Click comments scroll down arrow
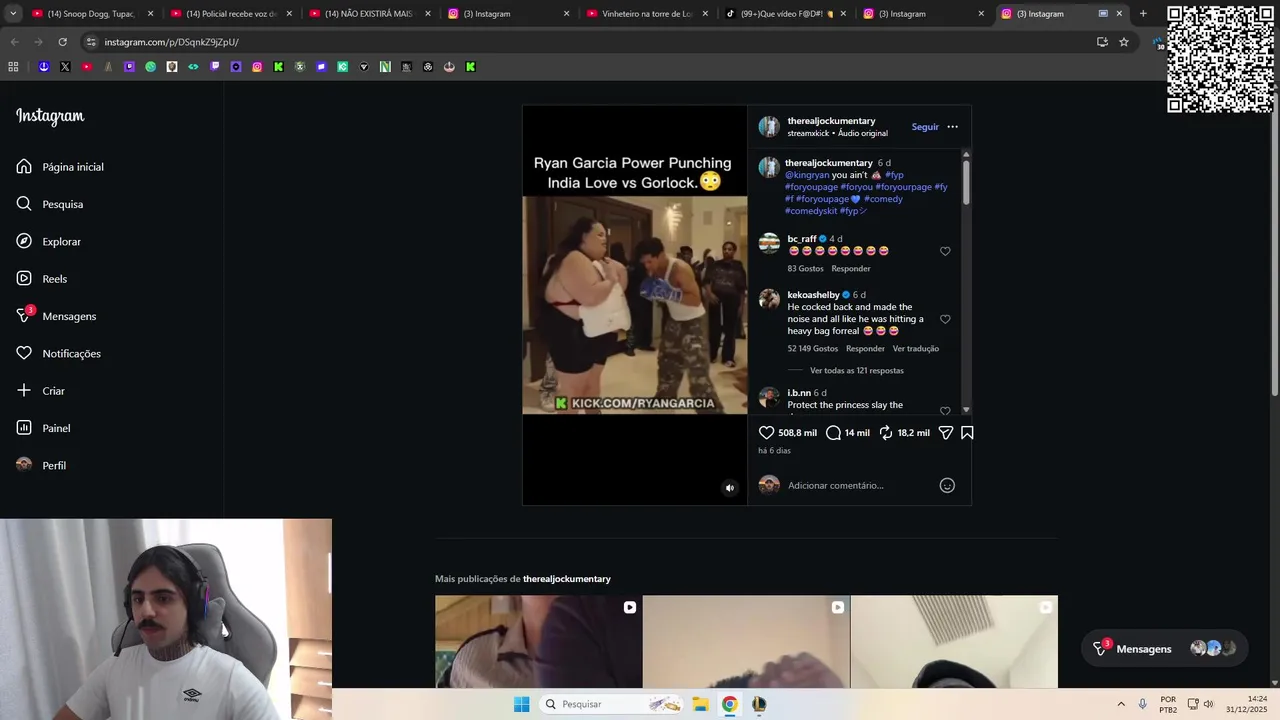This screenshot has width=1280, height=720. point(966,410)
